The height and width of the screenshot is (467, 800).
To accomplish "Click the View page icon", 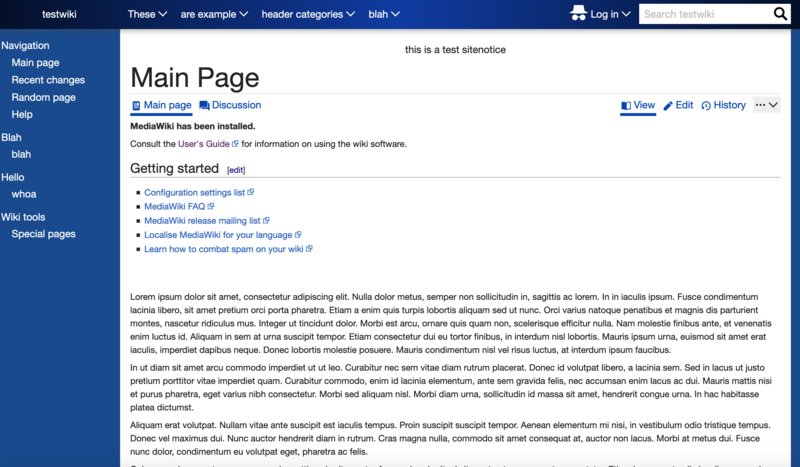I will [626, 106].
